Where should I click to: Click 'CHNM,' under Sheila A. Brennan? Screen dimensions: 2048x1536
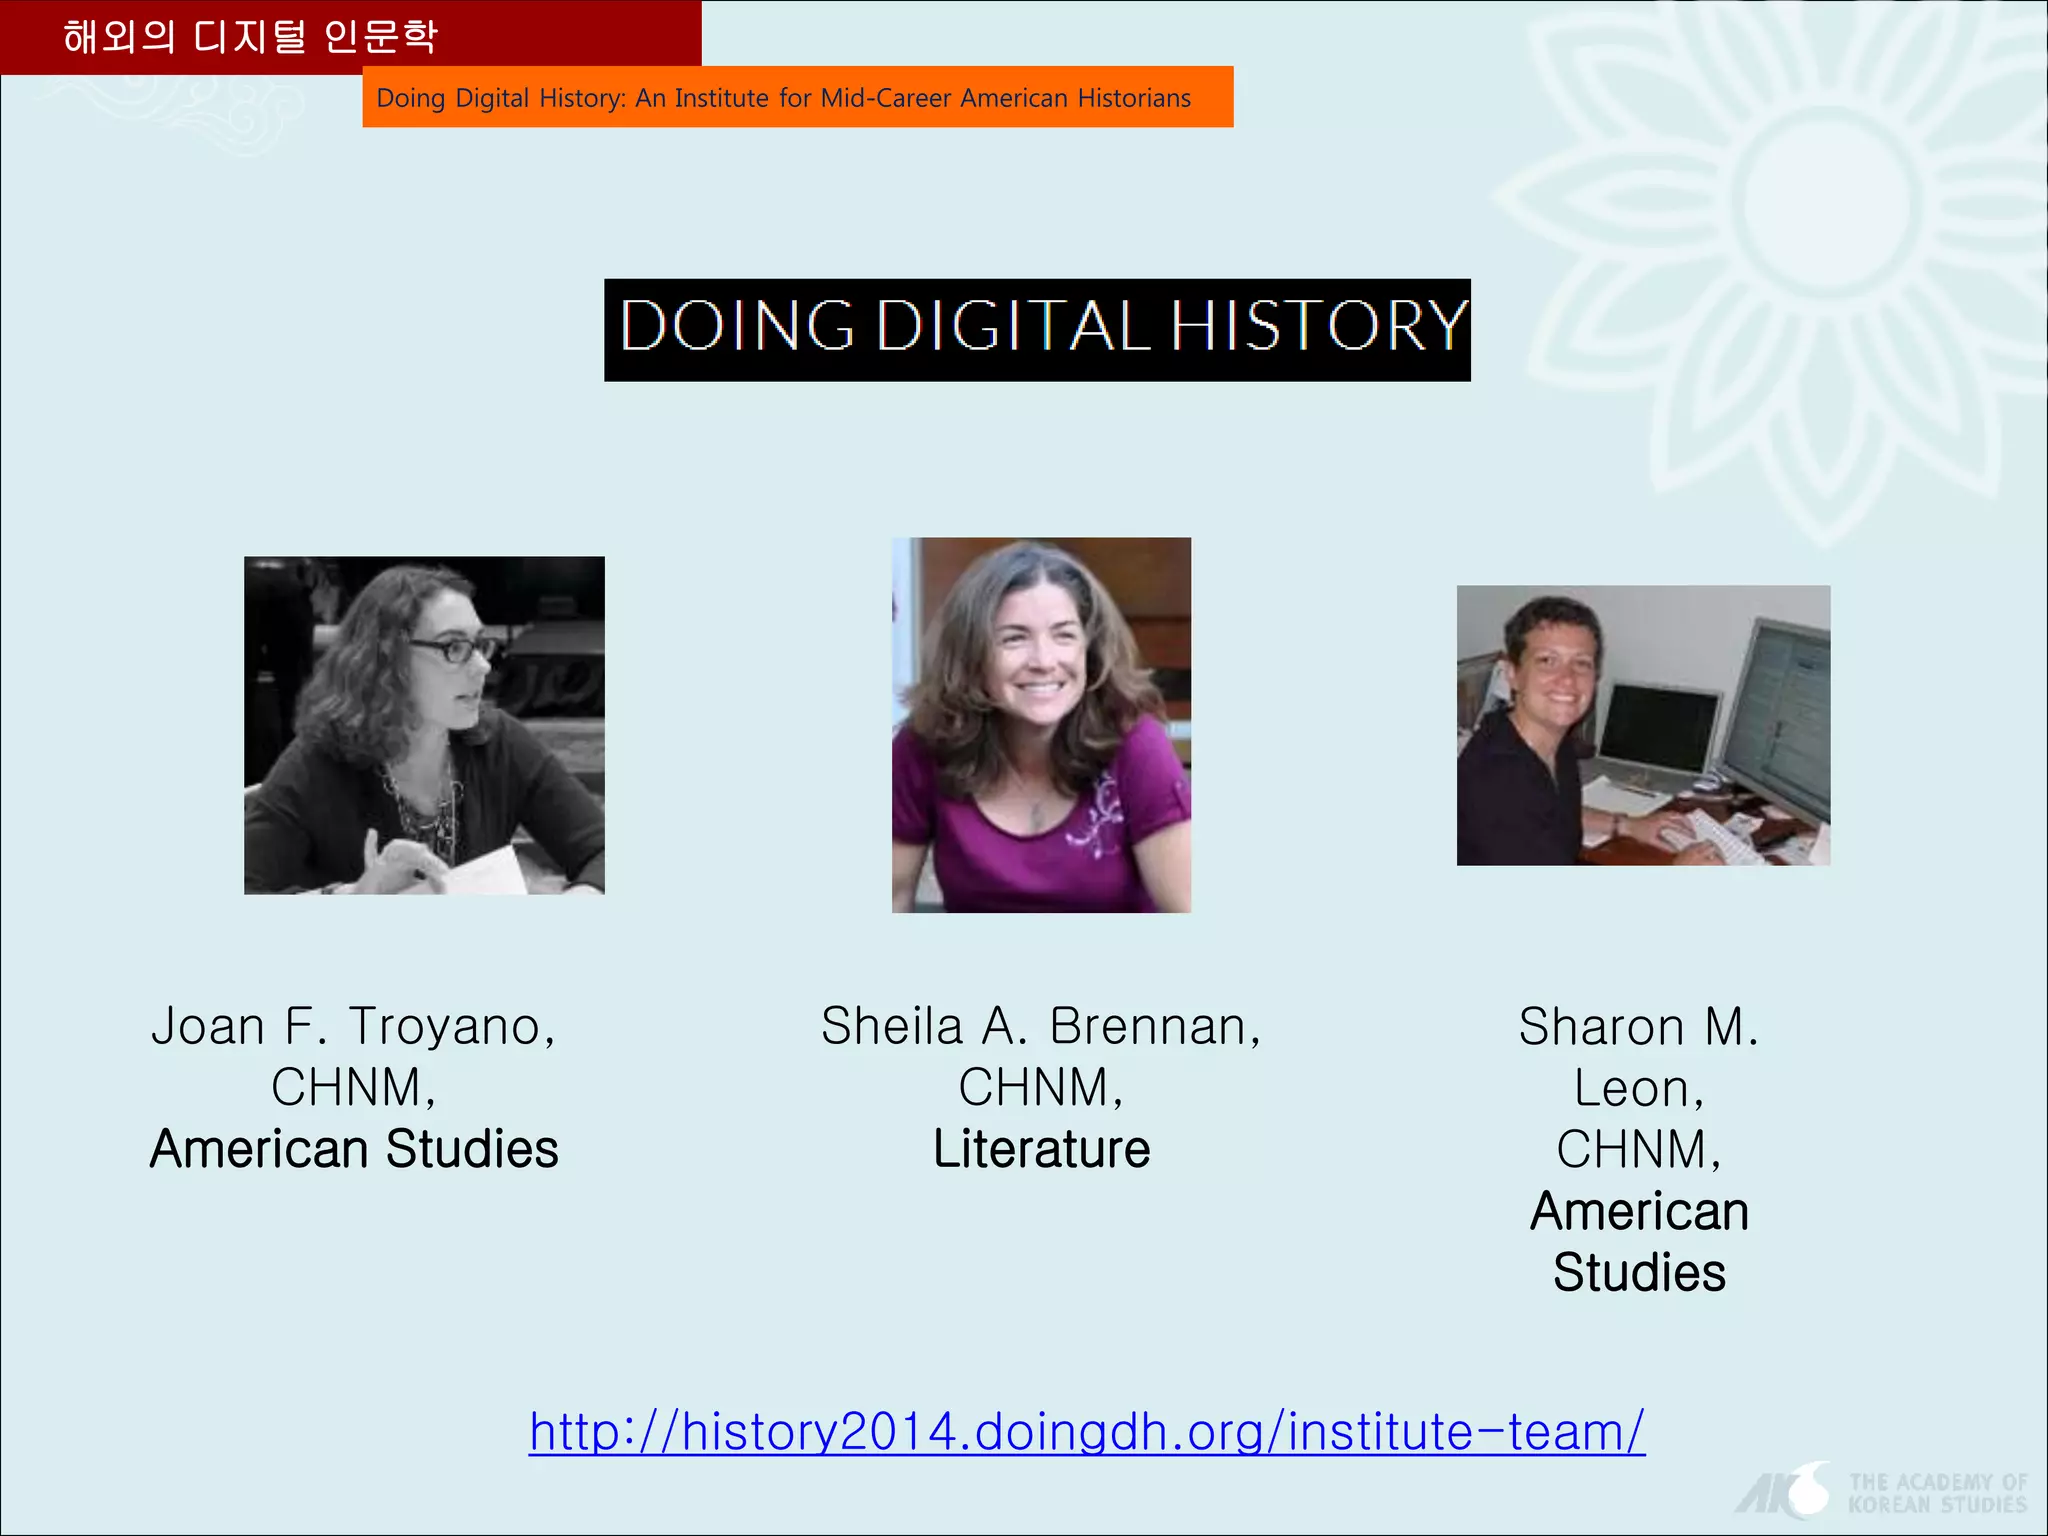(x=1041, y=1088)
